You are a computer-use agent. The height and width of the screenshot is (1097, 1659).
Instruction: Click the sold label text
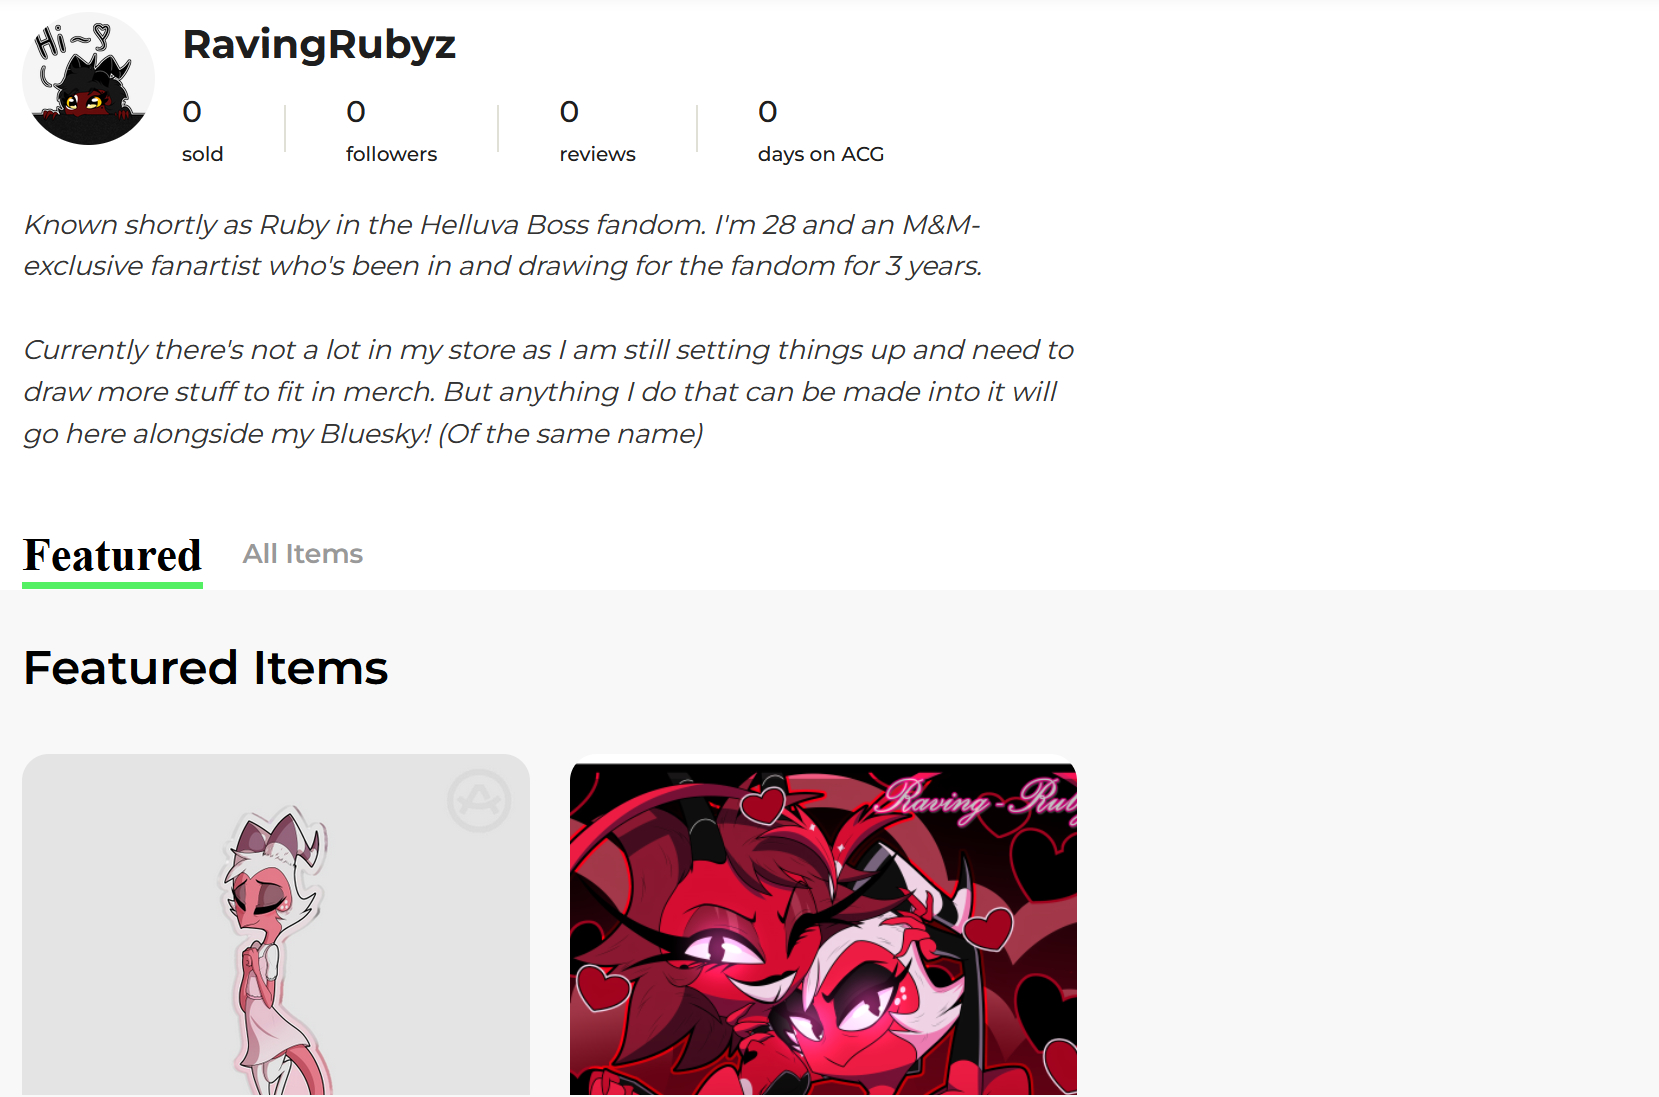pyautogui.click(x=202, y=154)
